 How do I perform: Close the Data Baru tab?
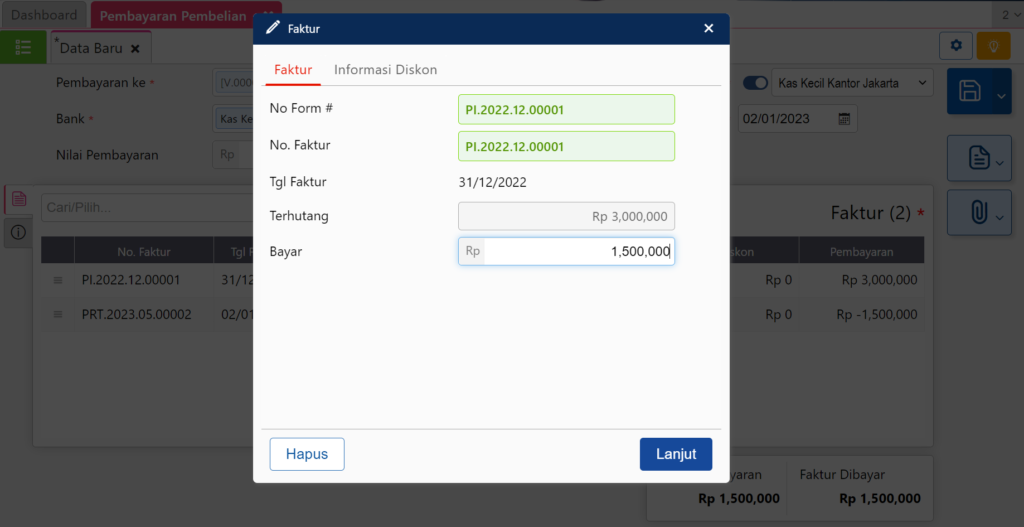[135, 48]
